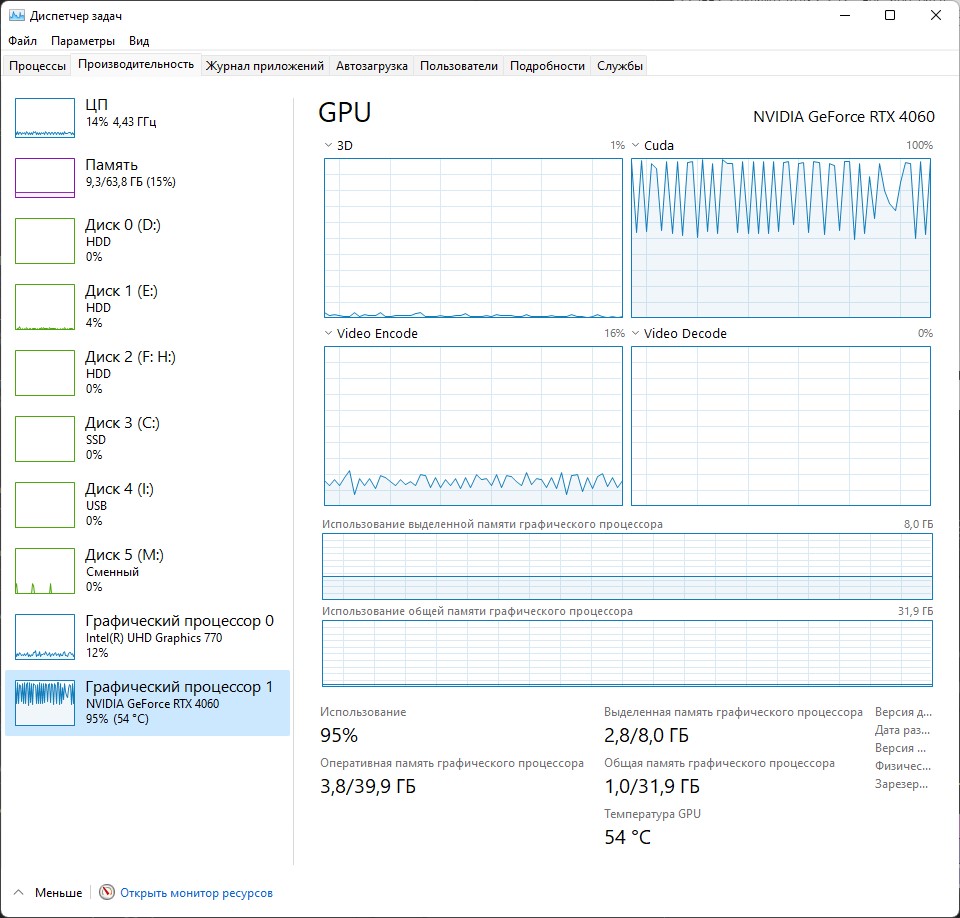960x918 pixels.
Task: Click the 1,0/31,9 ГБ value
Action: pyautogui.click(x=651, y=786)
